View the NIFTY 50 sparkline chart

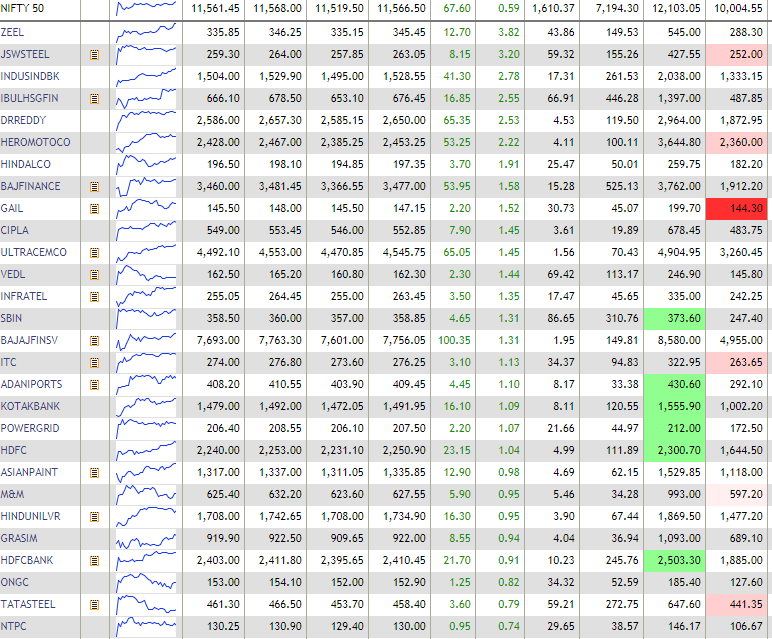pos(146,8)
